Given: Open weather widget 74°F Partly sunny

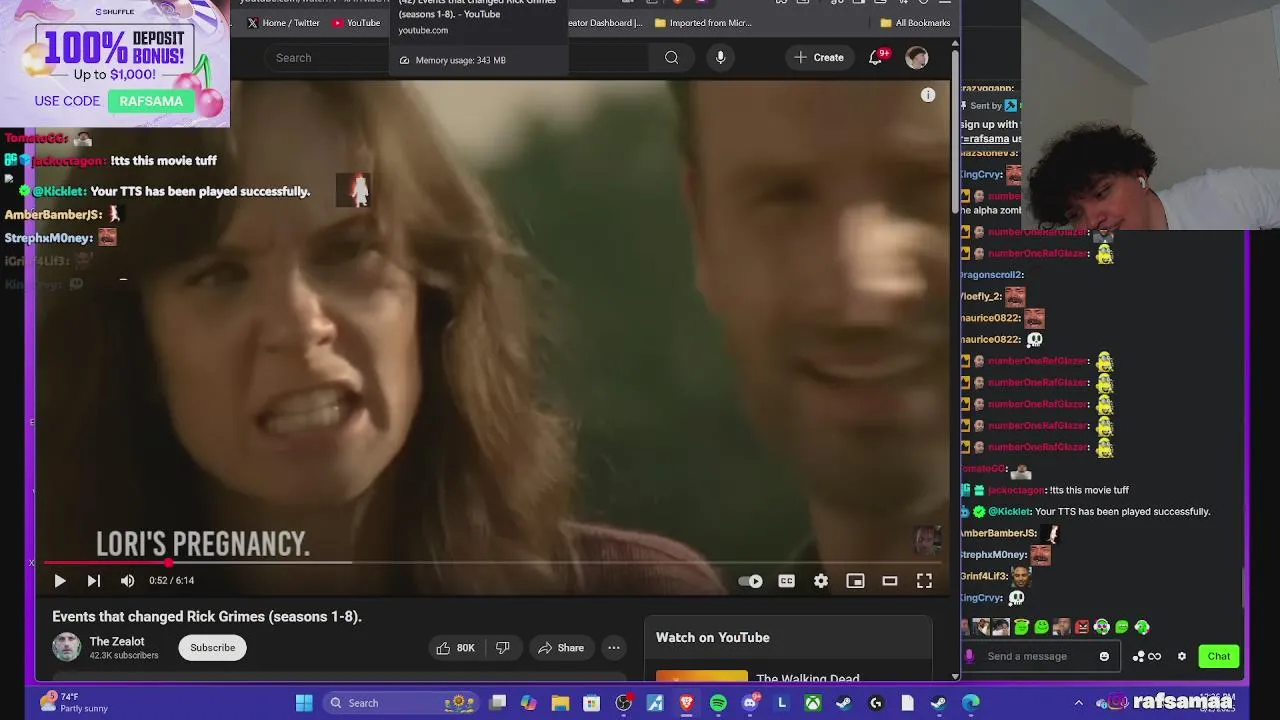Looking at the screenshot, I should coord(75,703).
